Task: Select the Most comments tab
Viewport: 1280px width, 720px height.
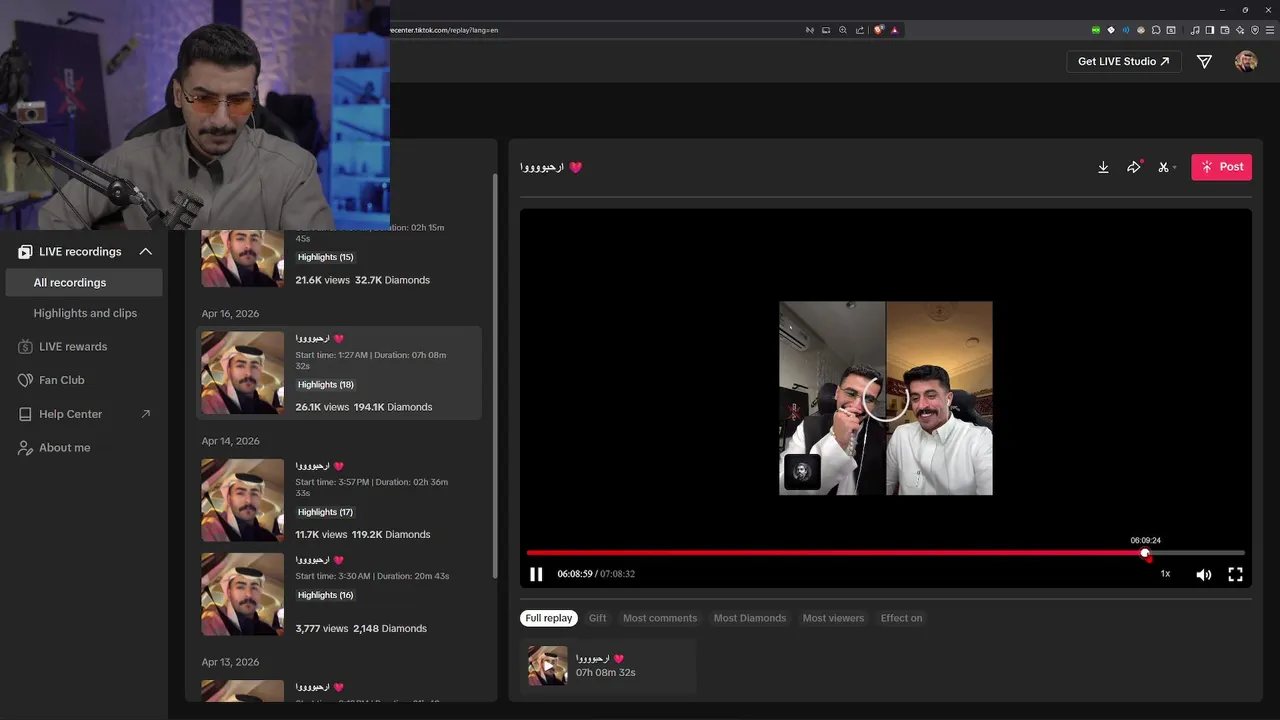Action: [x=660, y=618]
